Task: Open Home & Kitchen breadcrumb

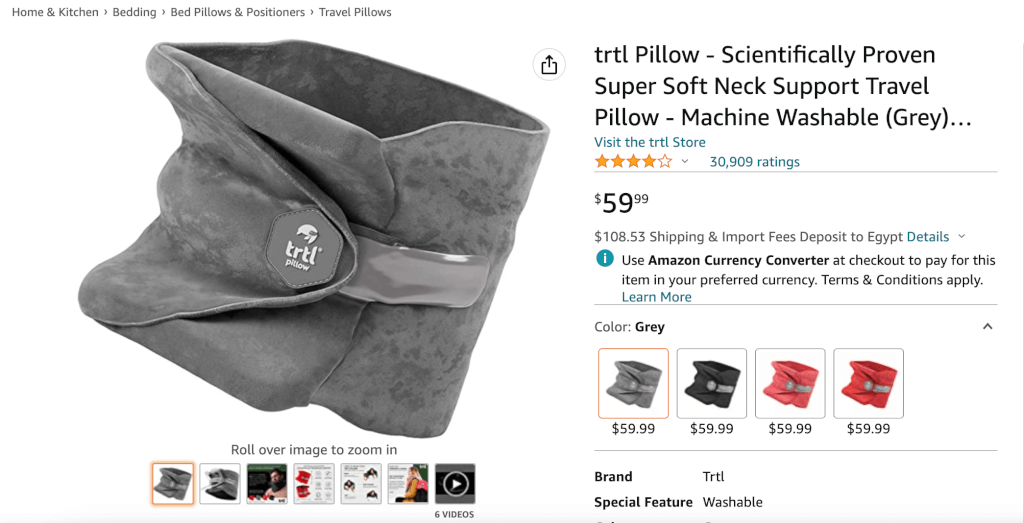Action: pyautogui.click(x=55, y=12)
